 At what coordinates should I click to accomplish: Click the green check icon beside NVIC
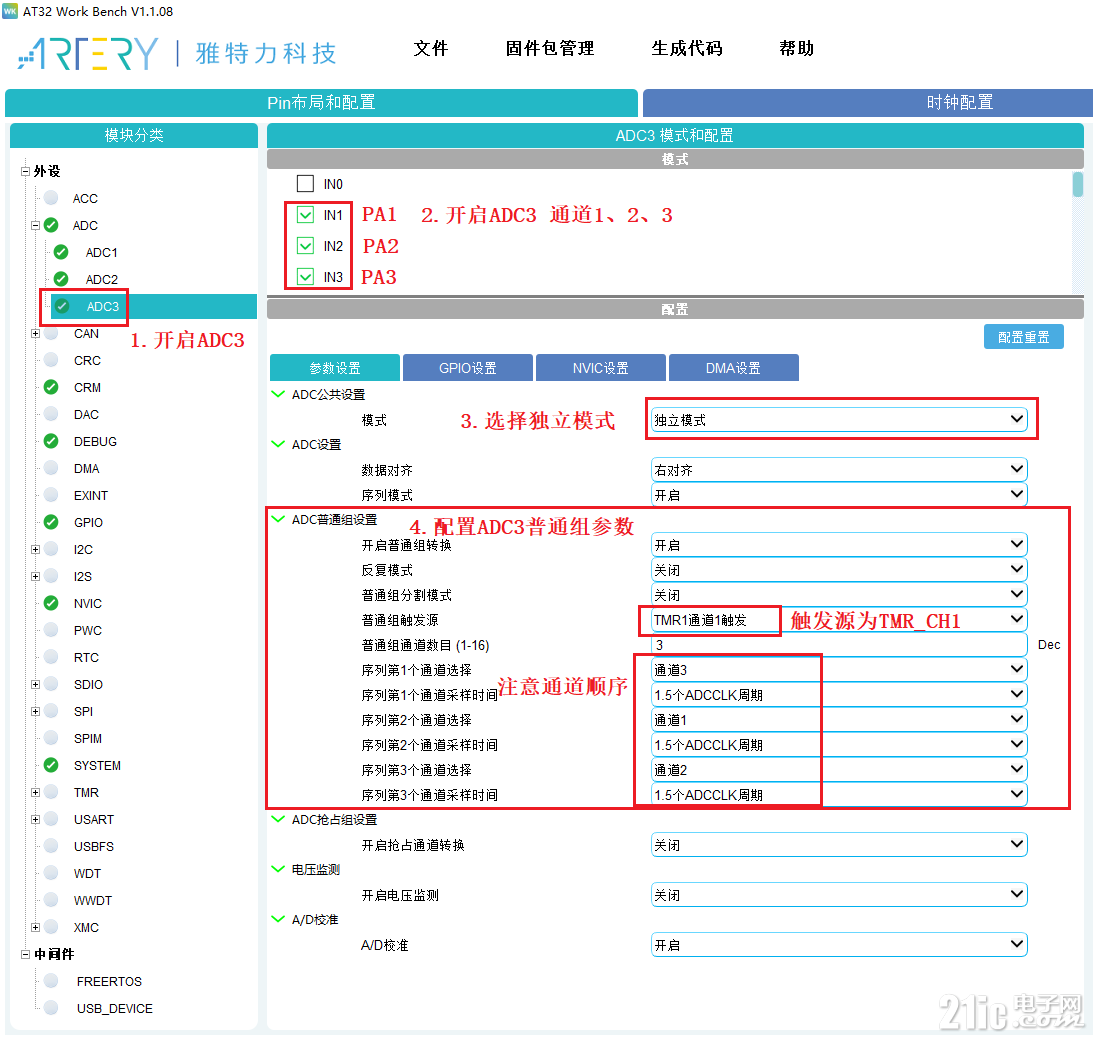click(51, 603)
